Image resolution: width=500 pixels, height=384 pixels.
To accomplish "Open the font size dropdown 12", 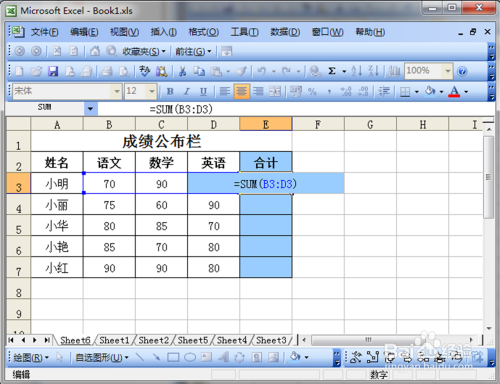I will click(152, 91).
